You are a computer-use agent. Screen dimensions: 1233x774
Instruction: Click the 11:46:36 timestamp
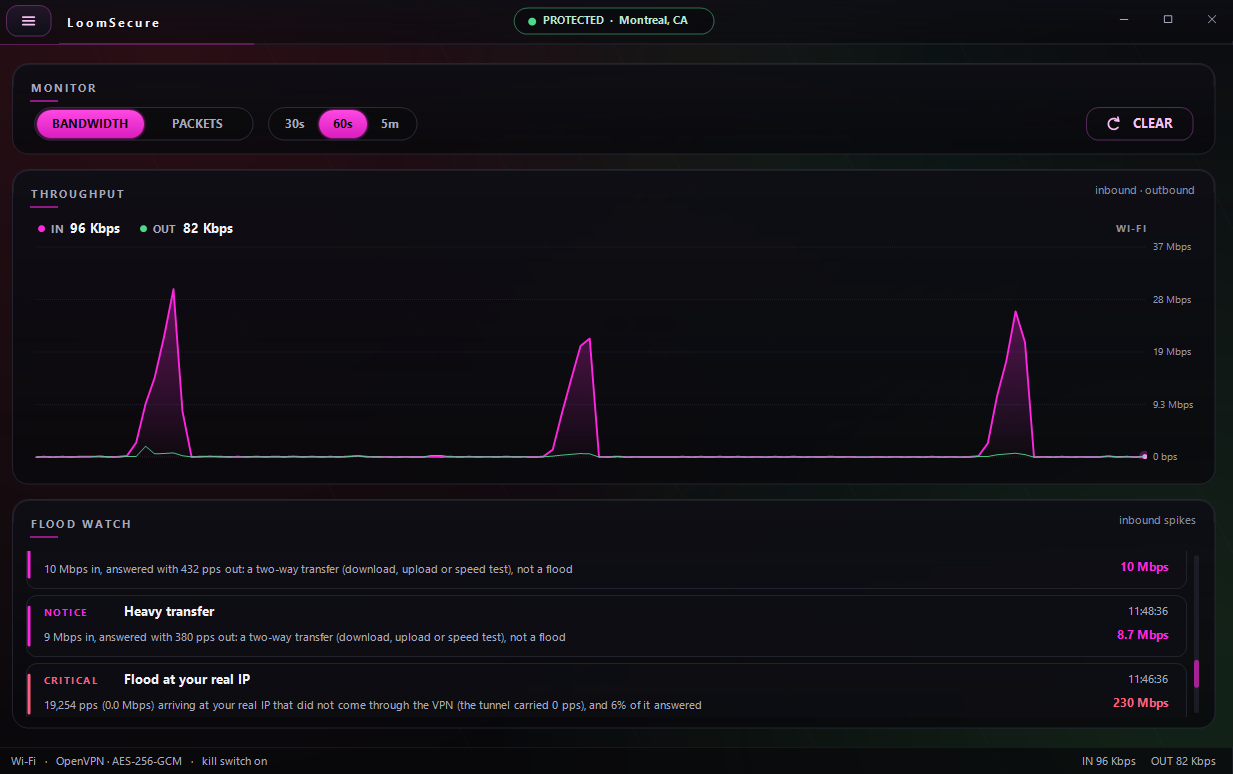[x=1148, y=679]
